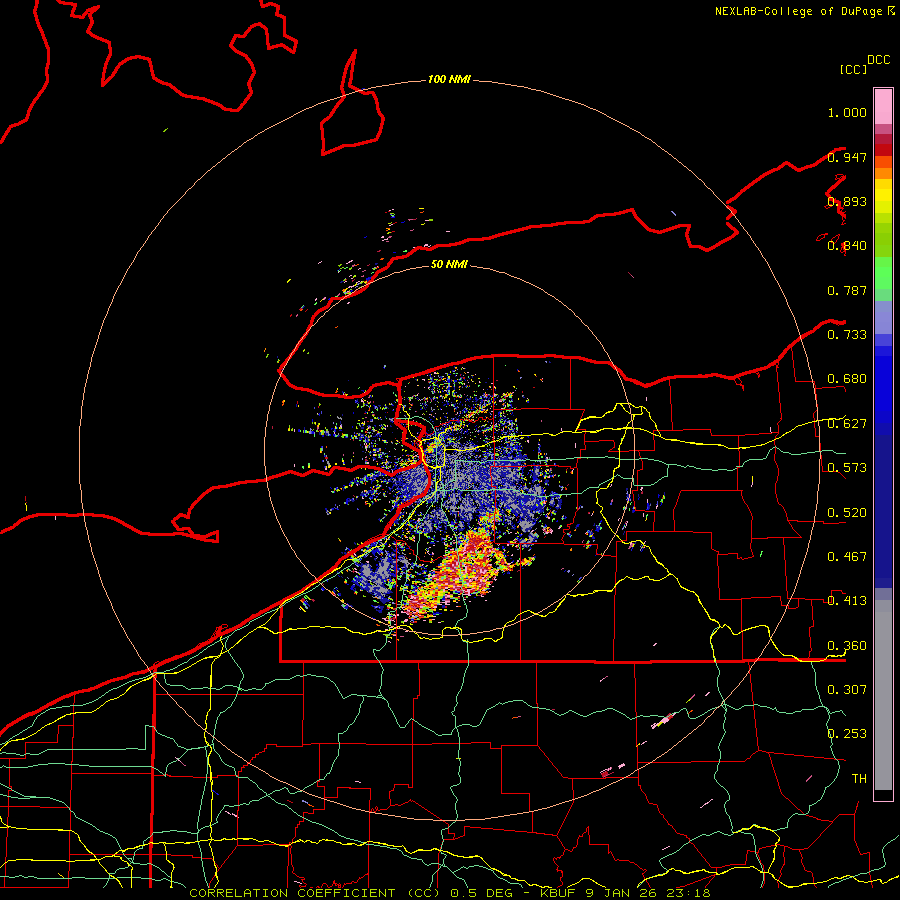900x900 pixels.
Task: Click the 0.947 scale value
Action: pos(847,157)
